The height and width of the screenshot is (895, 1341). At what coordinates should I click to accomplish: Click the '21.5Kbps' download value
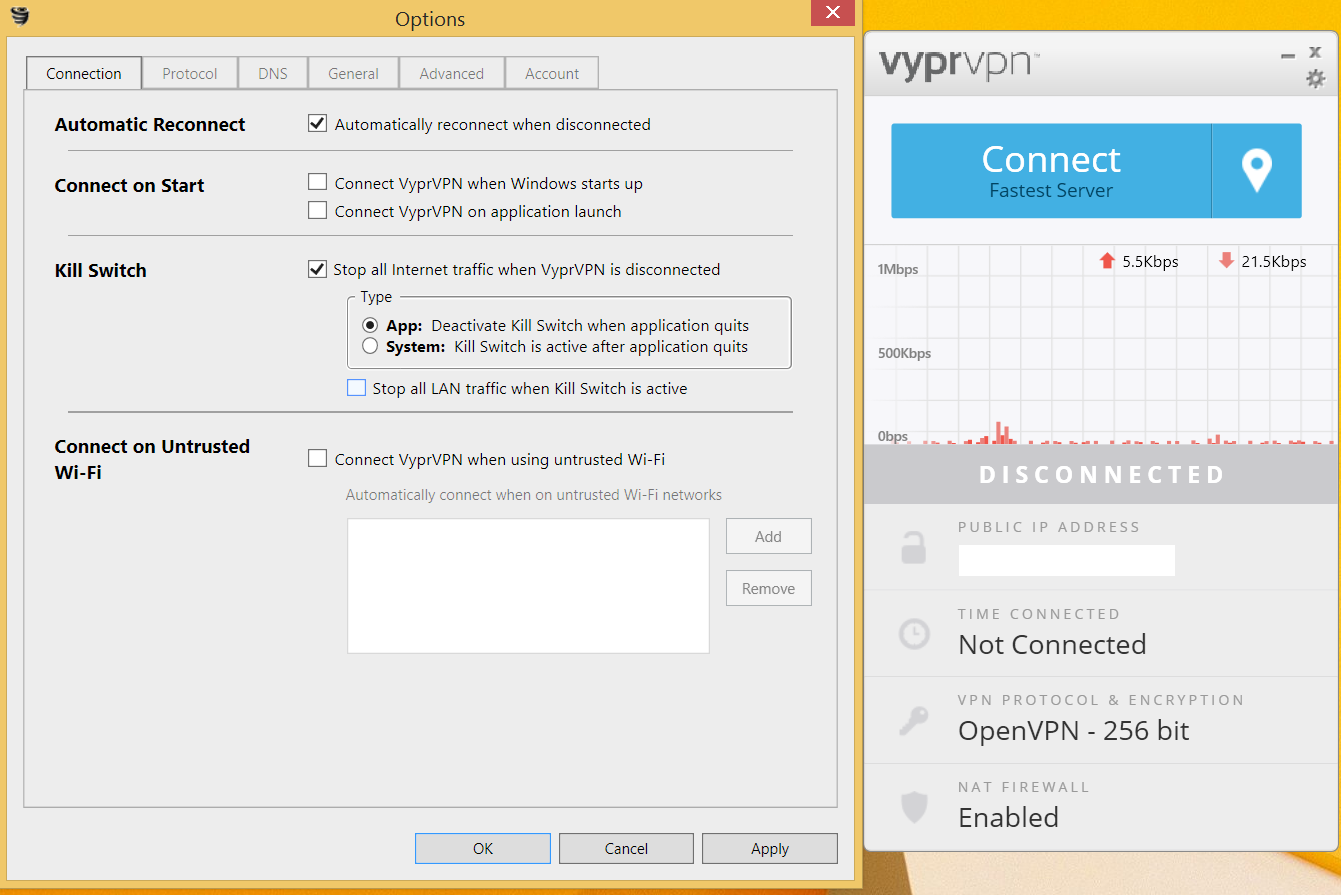click(1274, 262)
